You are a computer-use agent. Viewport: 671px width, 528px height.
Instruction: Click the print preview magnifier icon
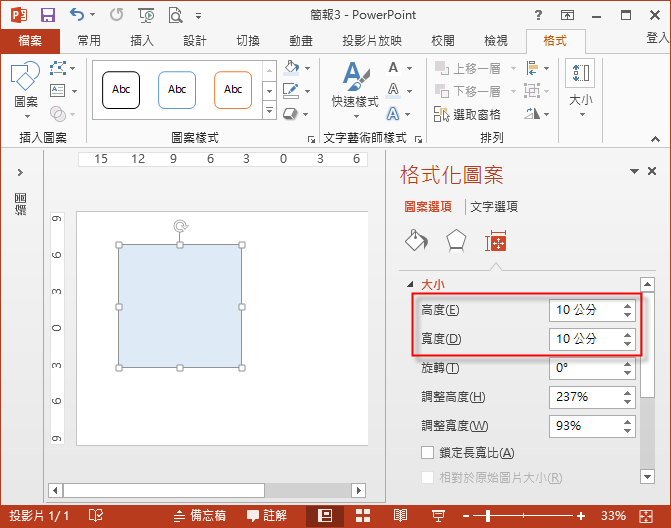coord(175,15)
